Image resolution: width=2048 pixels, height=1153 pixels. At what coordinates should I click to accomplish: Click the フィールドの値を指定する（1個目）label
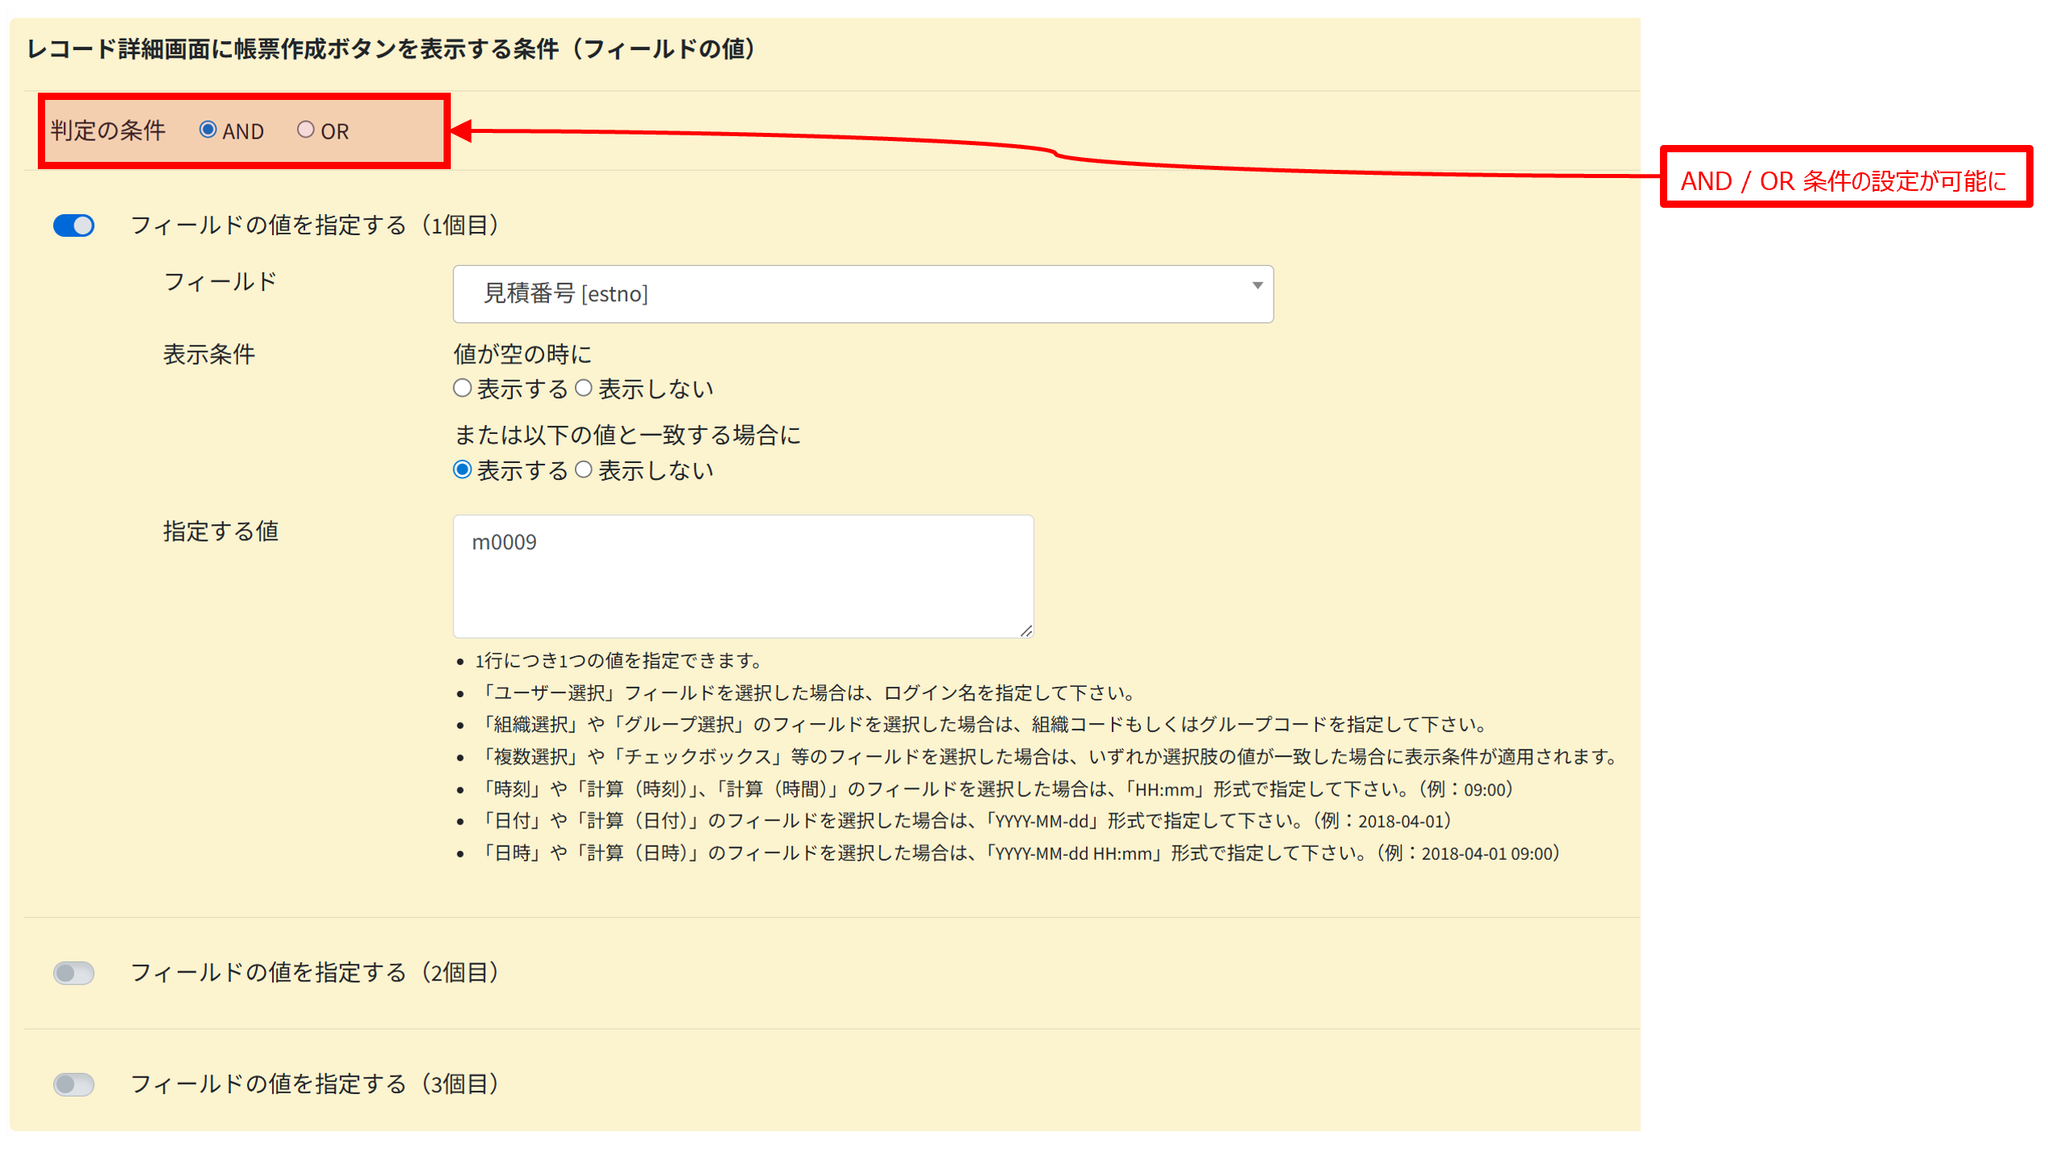[x=314, y=226]
